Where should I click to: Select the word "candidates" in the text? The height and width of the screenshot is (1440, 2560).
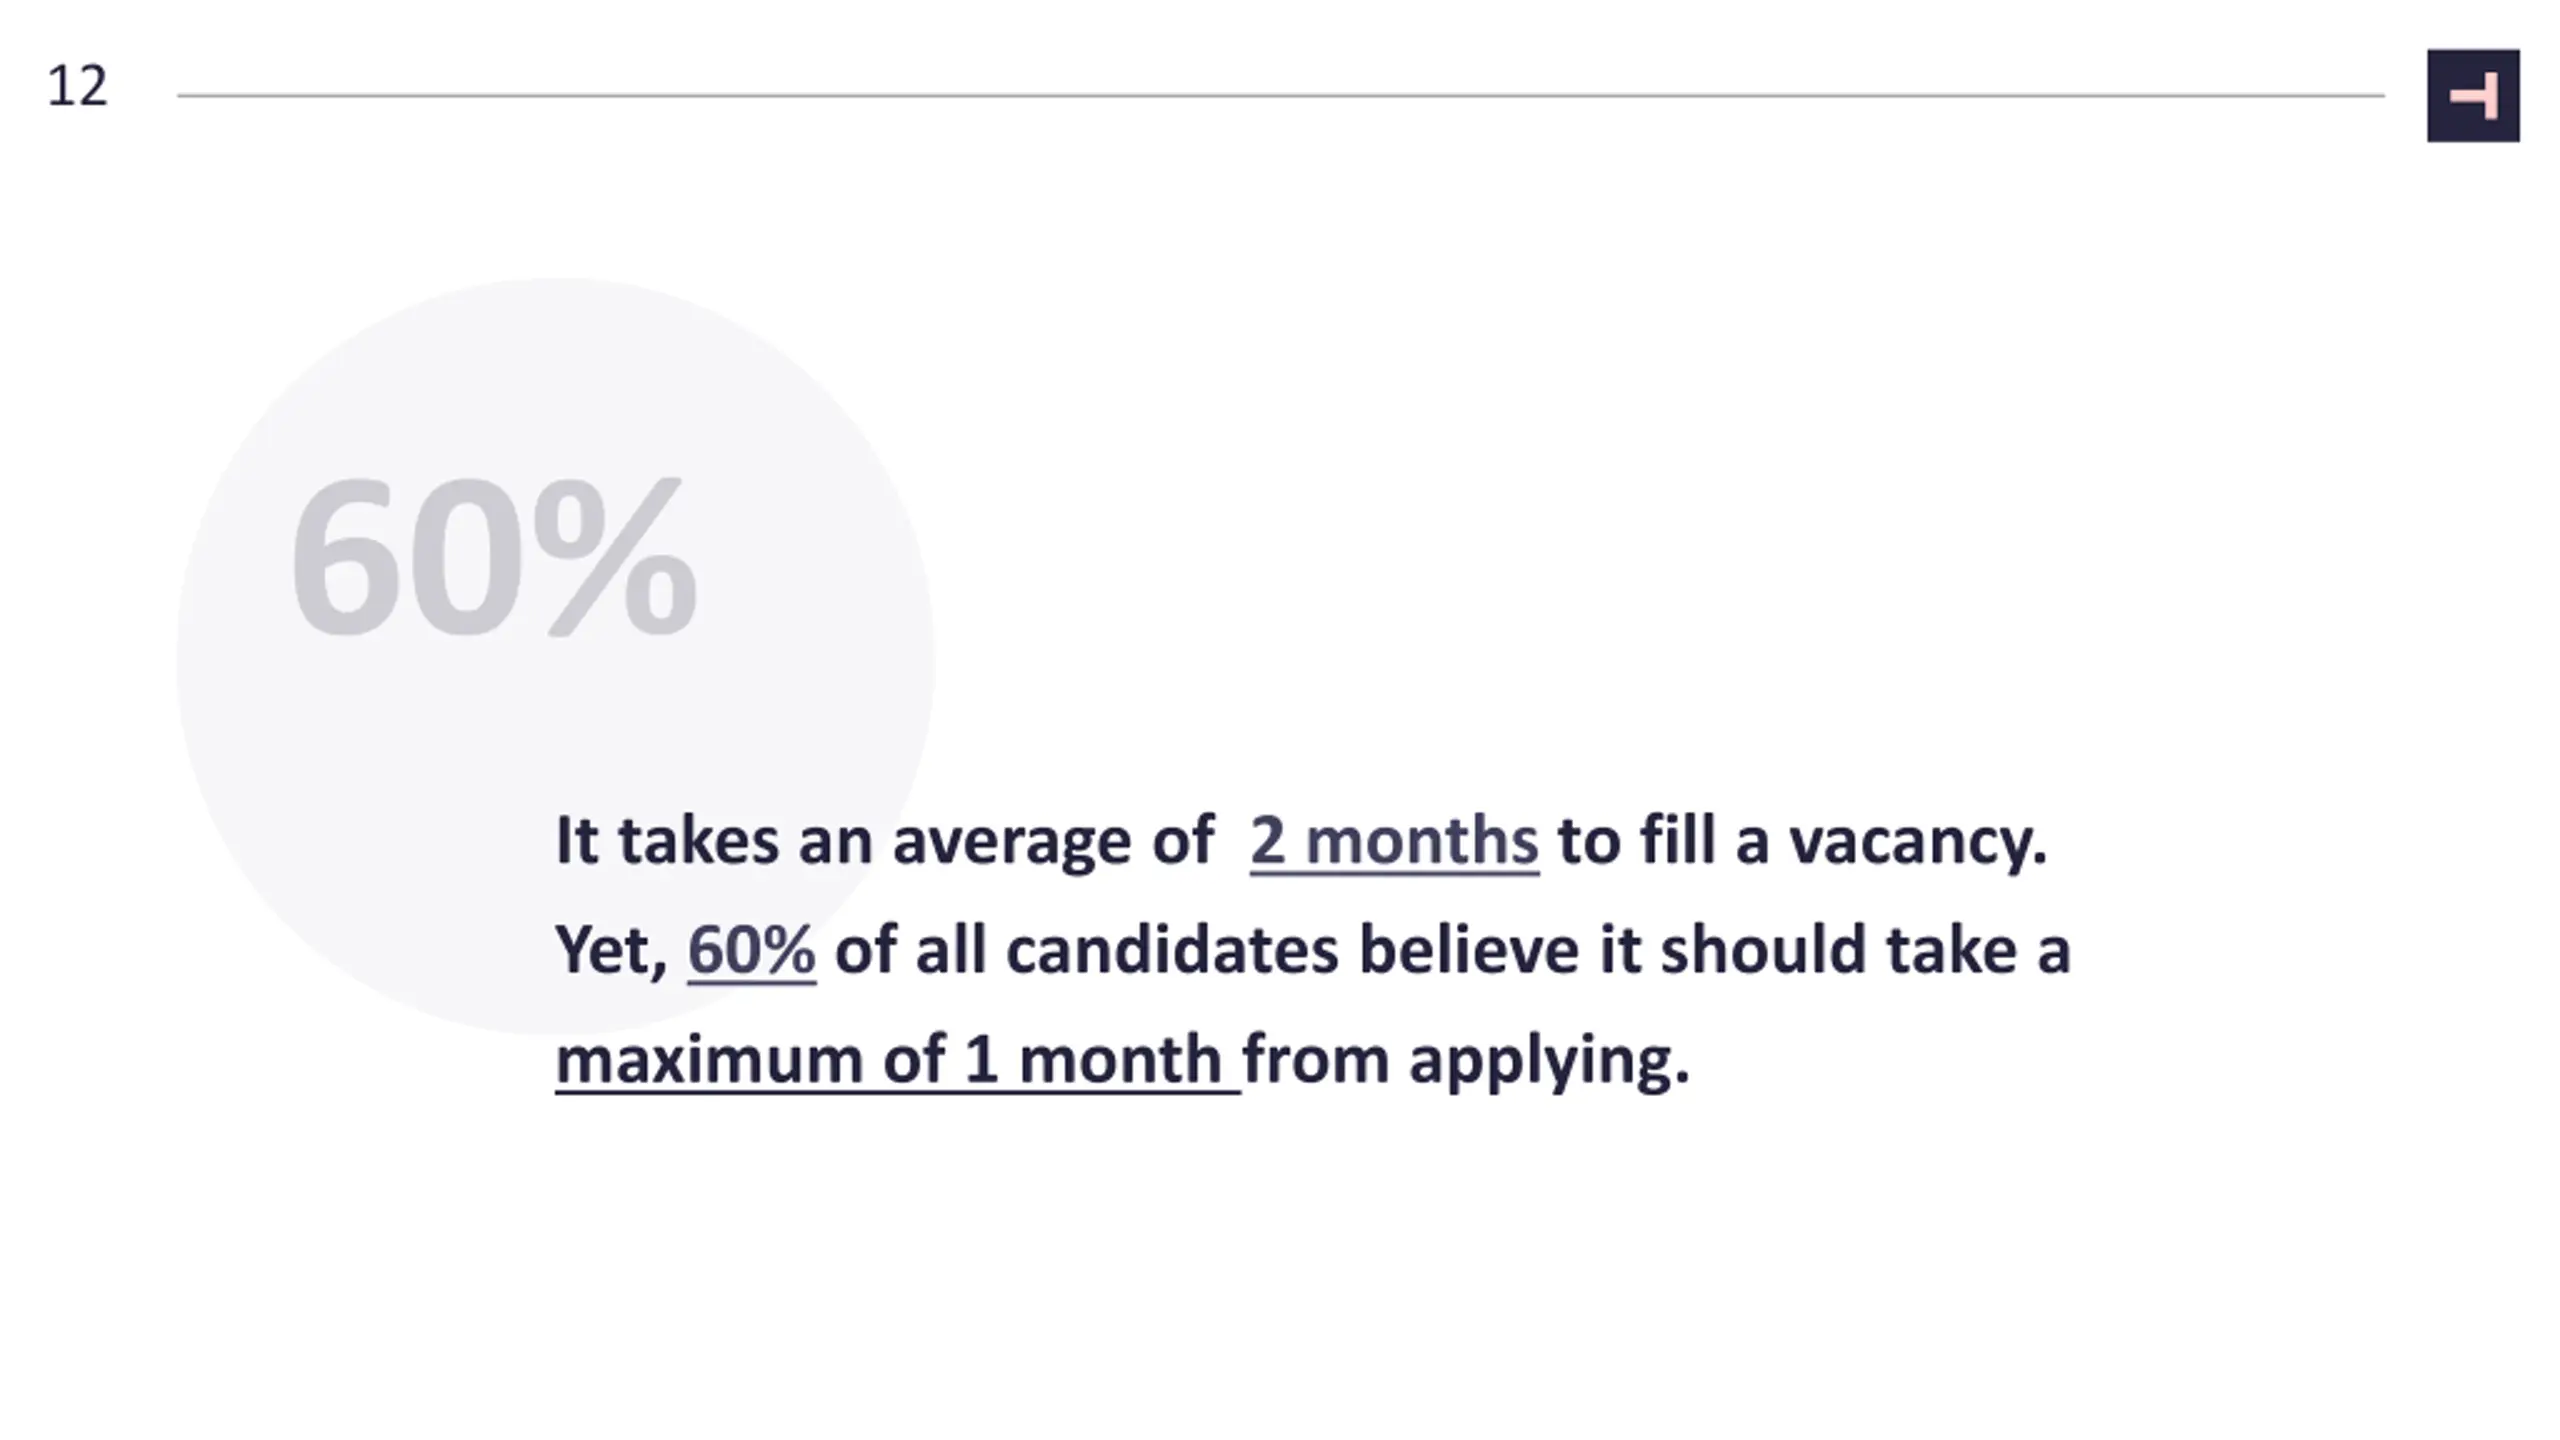pos(1171,950)
